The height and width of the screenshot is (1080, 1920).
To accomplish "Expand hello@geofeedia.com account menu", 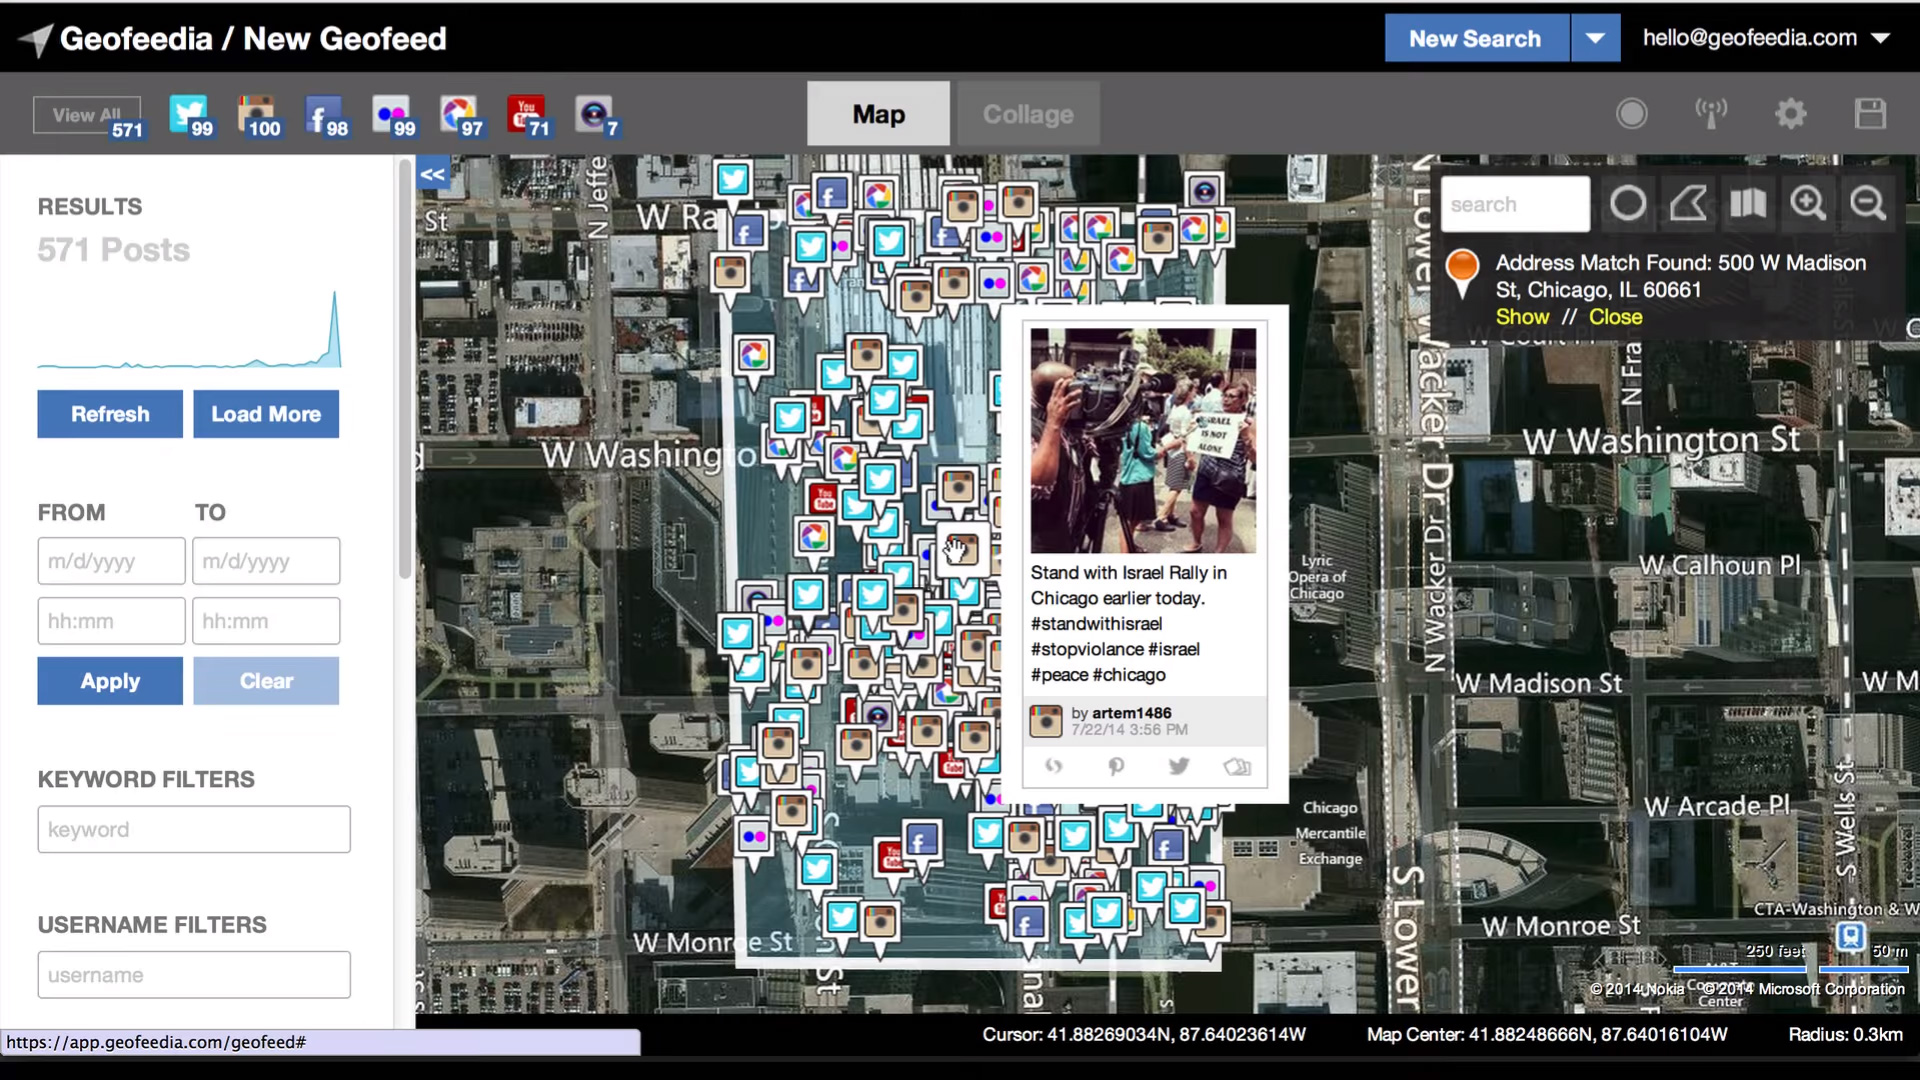I will click(x=1766, y=38).
